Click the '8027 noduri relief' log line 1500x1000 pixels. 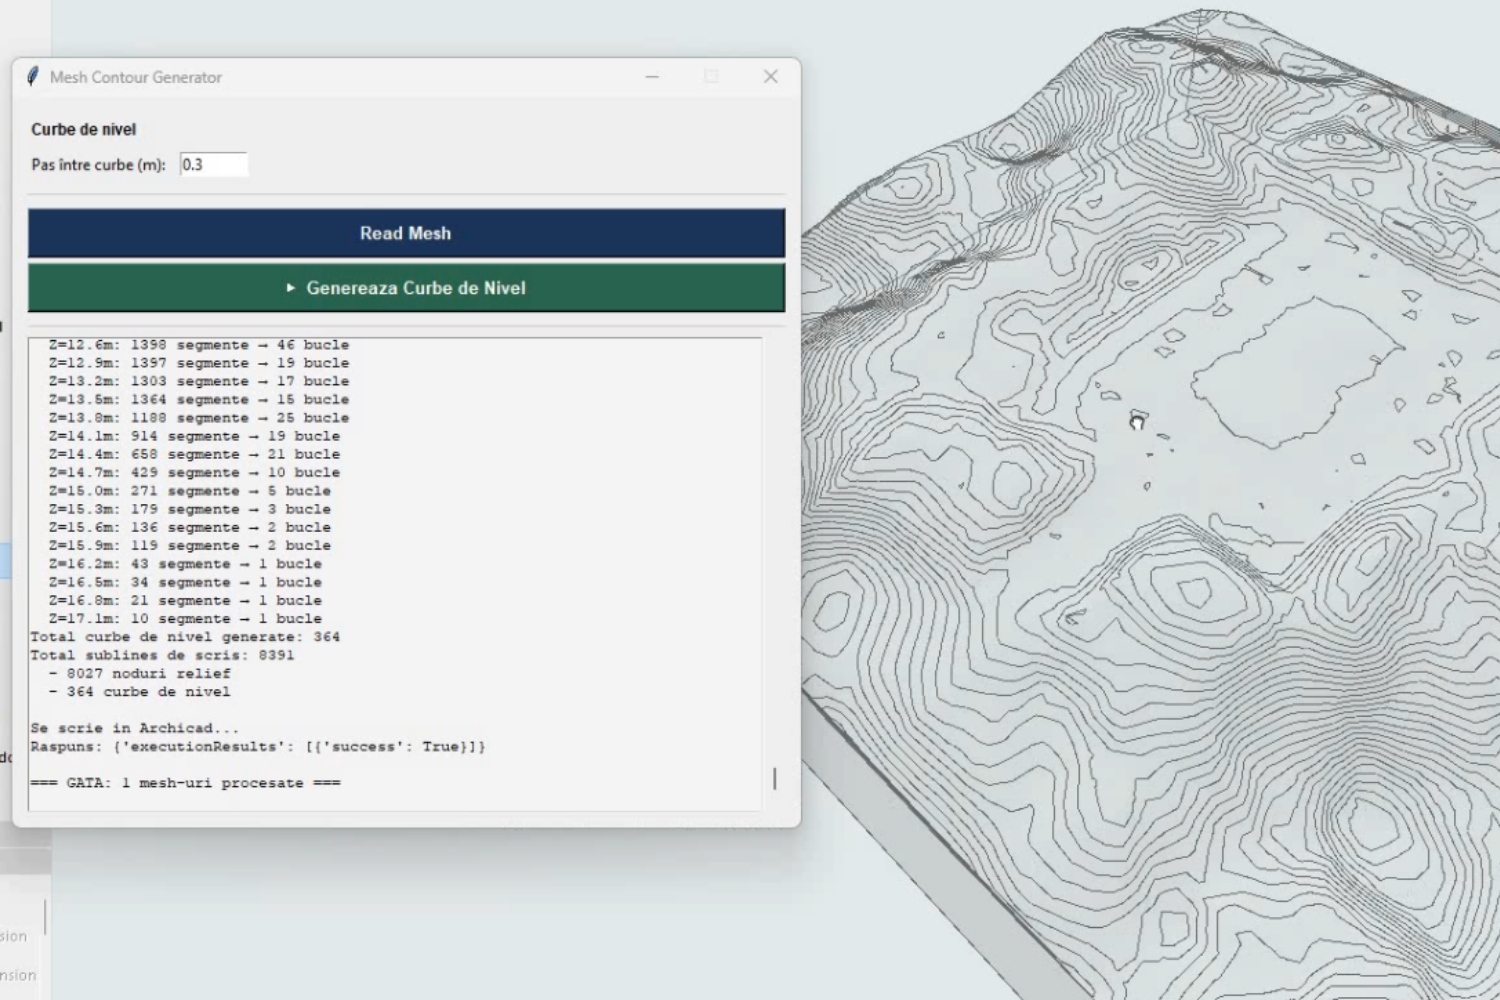139,674
